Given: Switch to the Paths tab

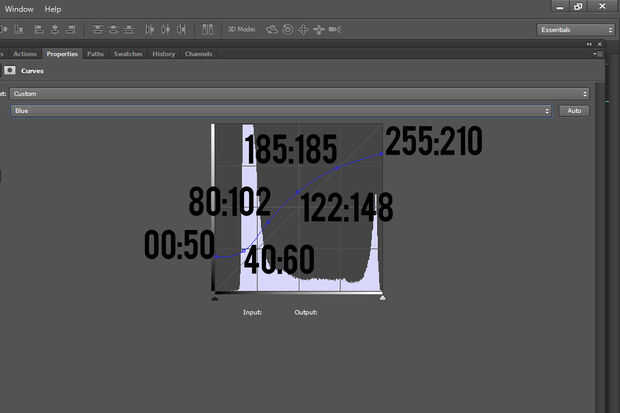Looking at the screenshot, I should (95, 54).
